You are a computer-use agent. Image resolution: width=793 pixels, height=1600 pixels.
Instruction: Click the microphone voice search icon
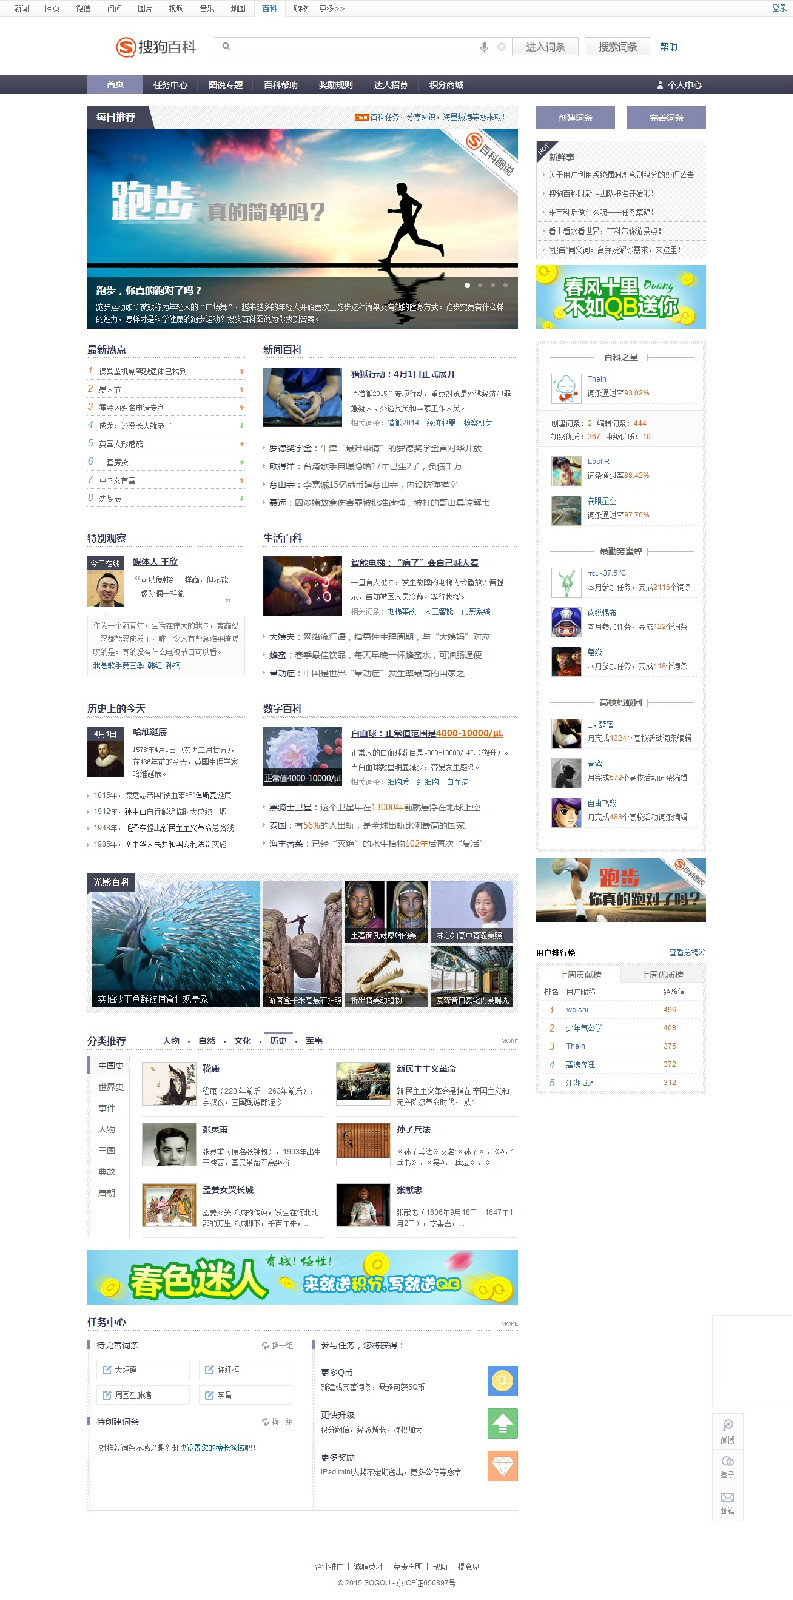[x=484, y=47]
